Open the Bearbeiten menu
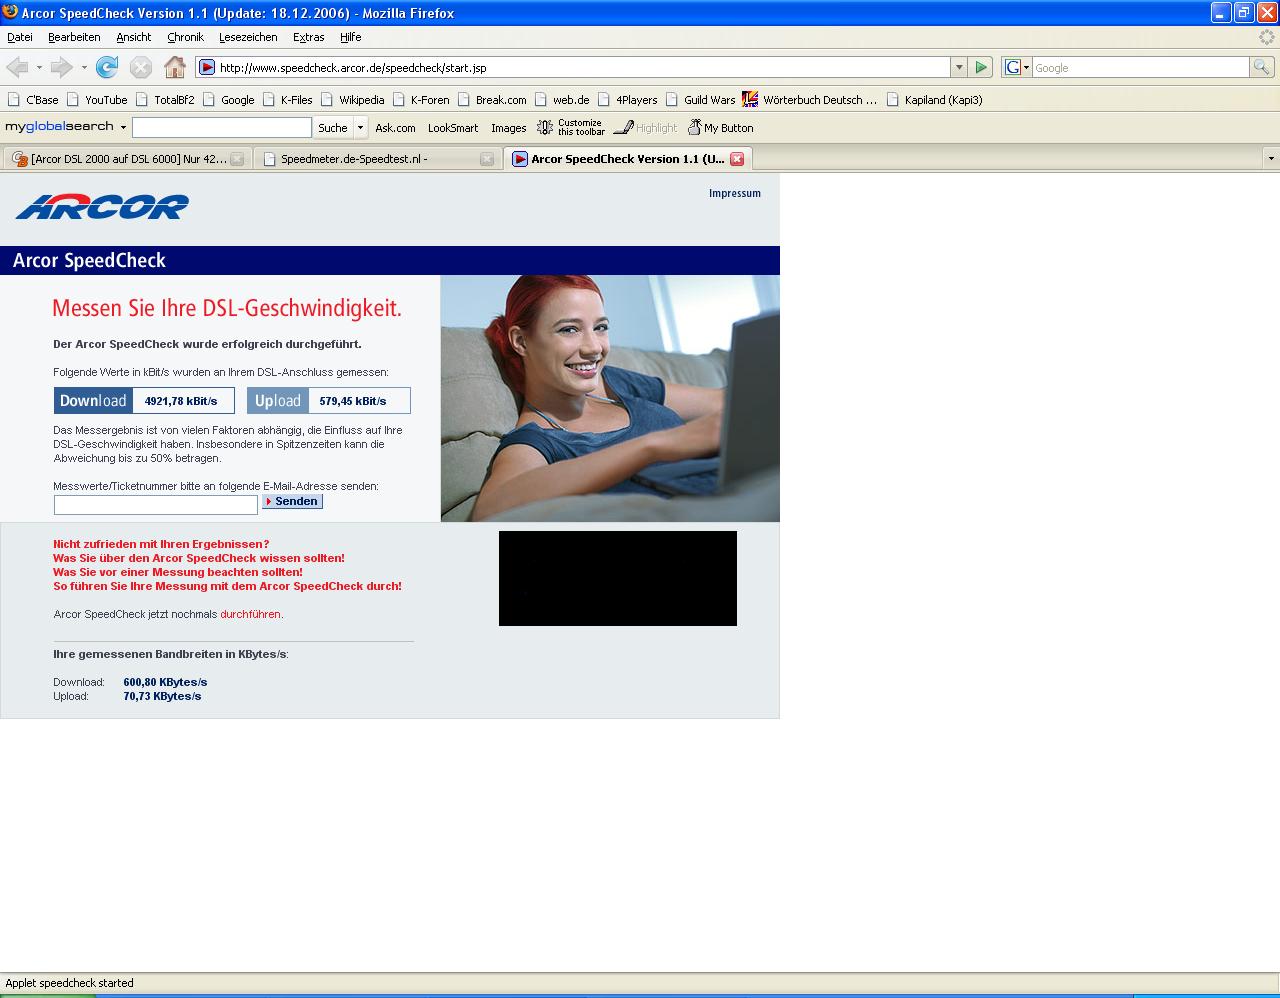Screen dimensions: 1280x998 tap(74, 37)
